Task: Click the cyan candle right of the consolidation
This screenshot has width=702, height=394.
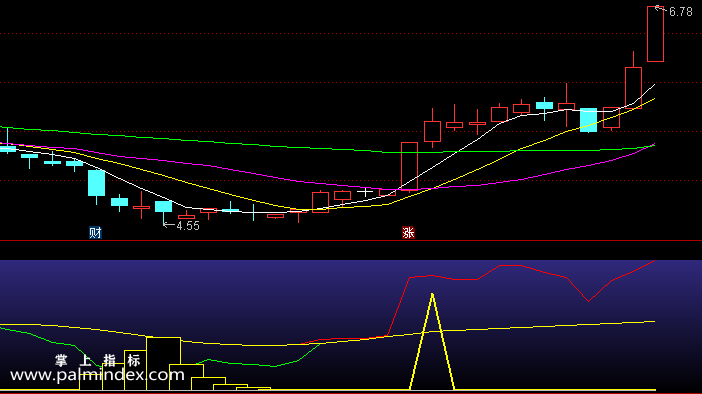Action: (588, 120)
